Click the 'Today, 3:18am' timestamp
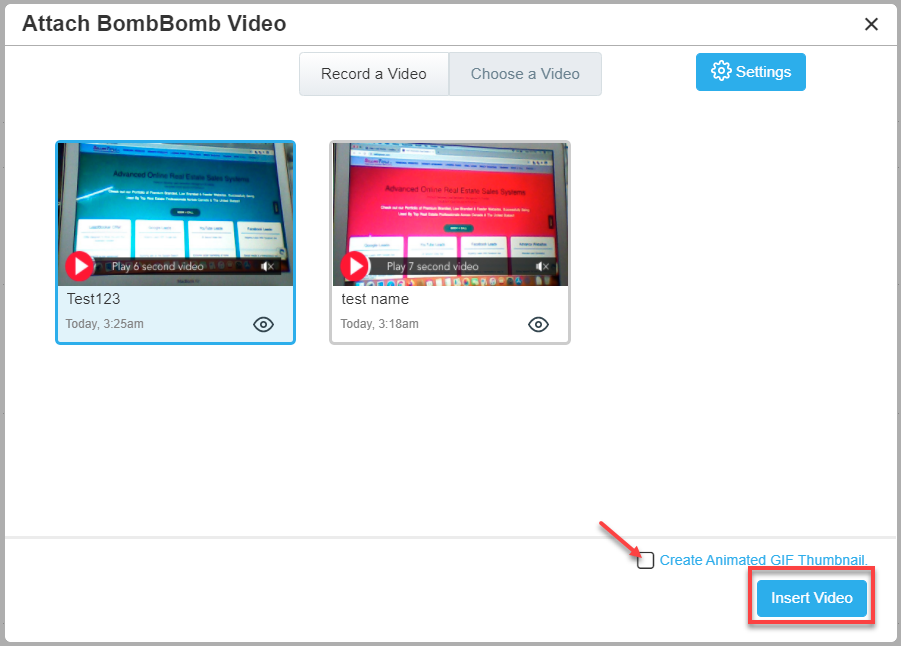Viewport: 901px width, 646px height. [x=380, y=324]
